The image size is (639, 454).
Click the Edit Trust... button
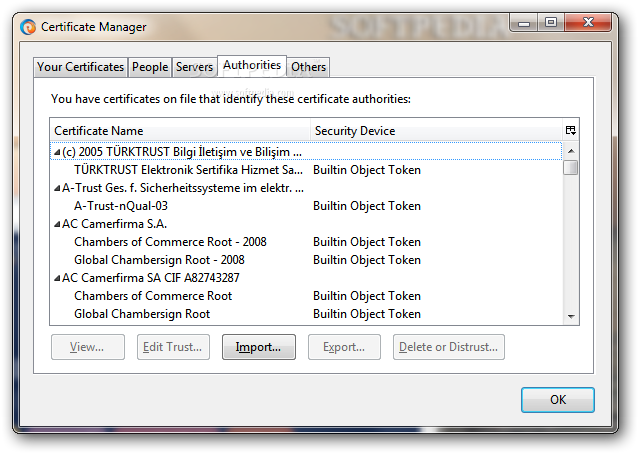(x=173, y=347)
